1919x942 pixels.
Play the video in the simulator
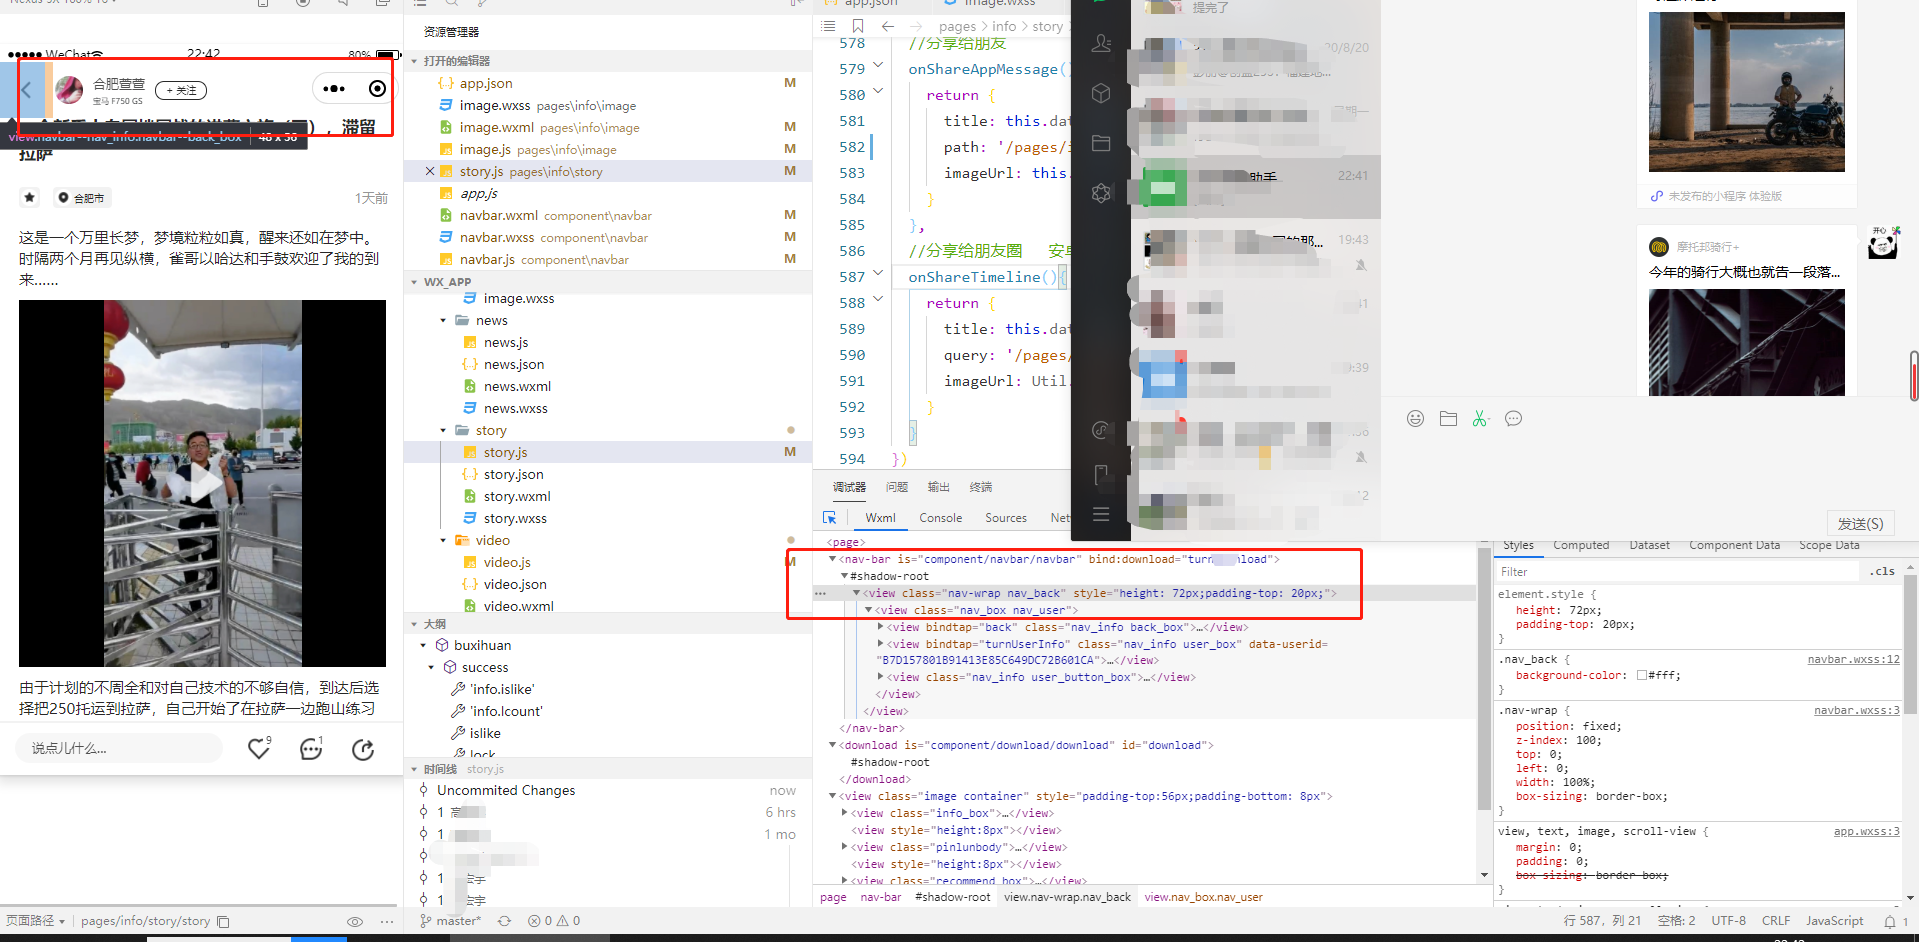(203, 484)
